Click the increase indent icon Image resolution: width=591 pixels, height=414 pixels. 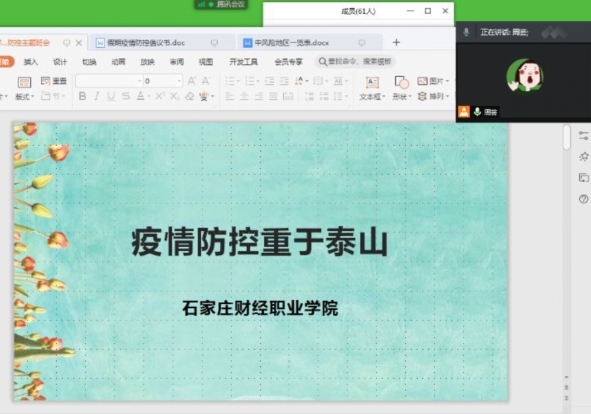coord(284,81)
